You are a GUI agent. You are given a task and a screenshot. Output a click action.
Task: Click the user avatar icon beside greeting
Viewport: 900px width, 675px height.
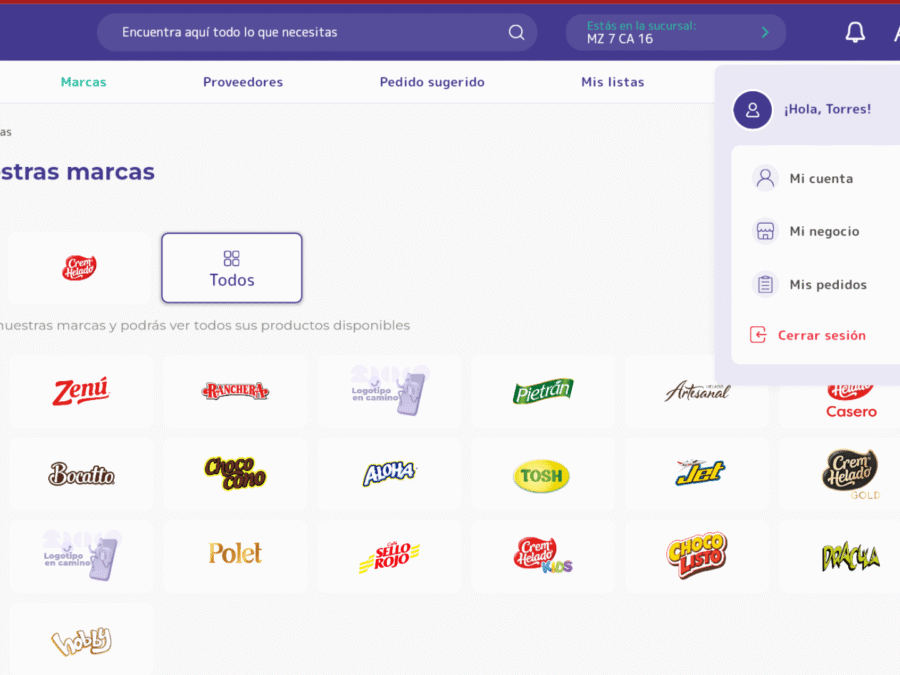click(752, 110)
